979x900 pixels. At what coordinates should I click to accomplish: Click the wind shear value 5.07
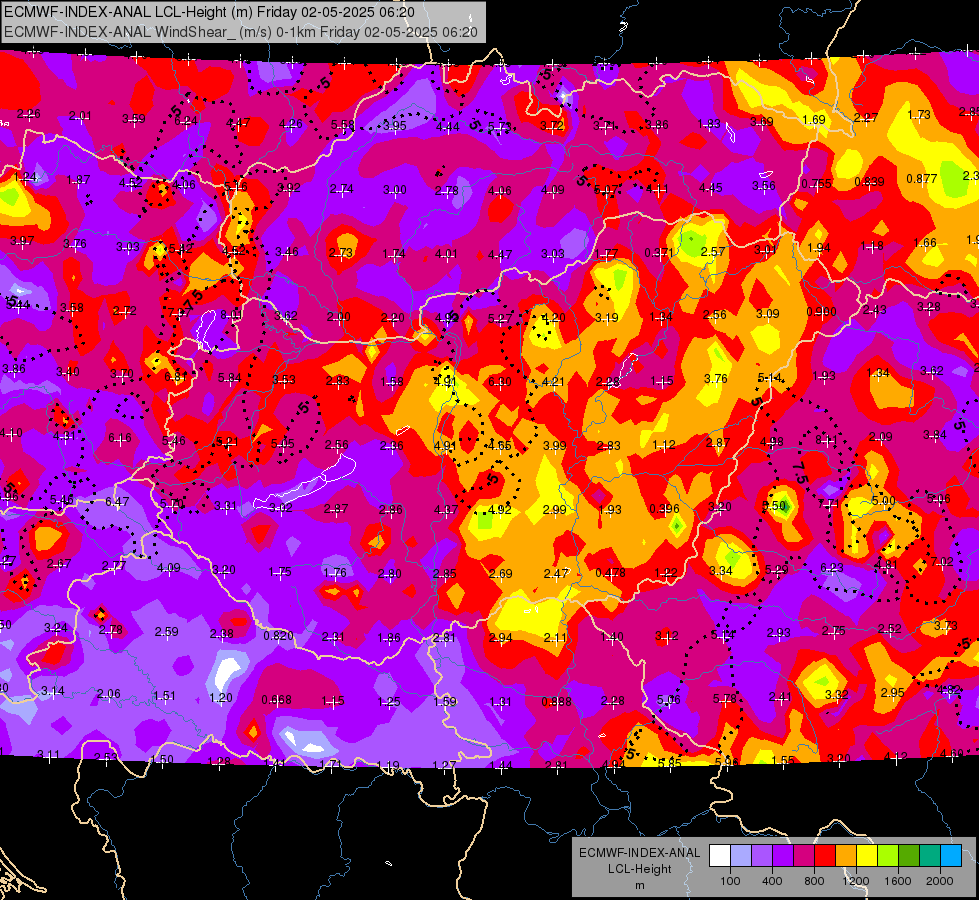[x=606, y=189]
